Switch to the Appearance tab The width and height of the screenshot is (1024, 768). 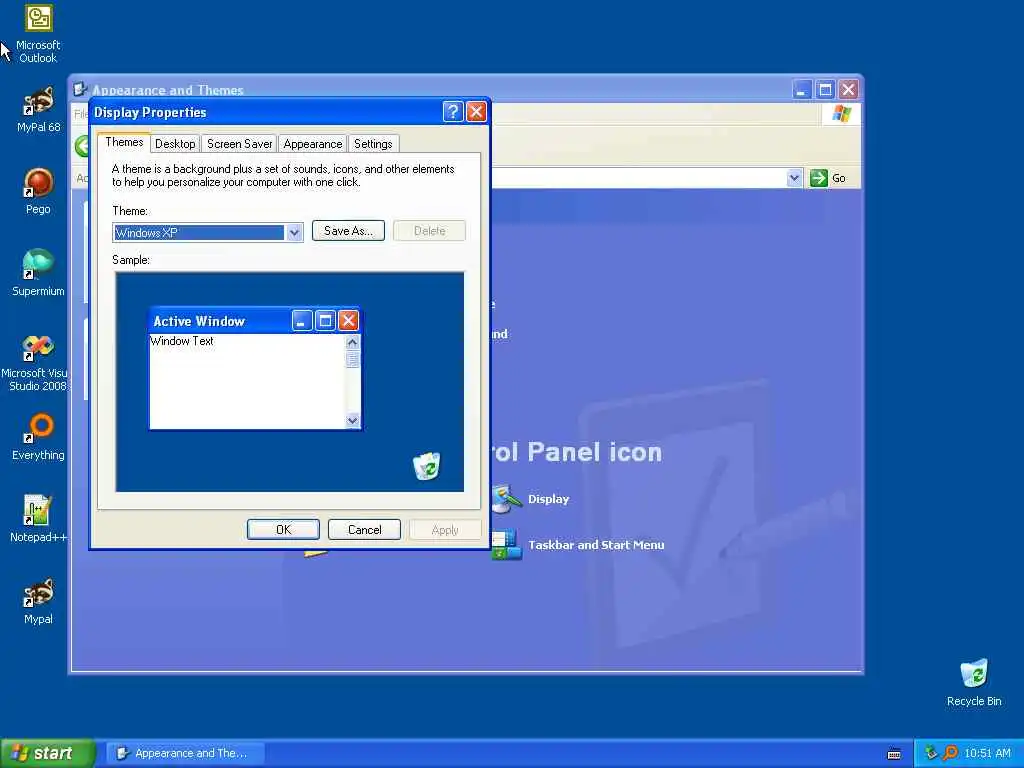point(312,144)
